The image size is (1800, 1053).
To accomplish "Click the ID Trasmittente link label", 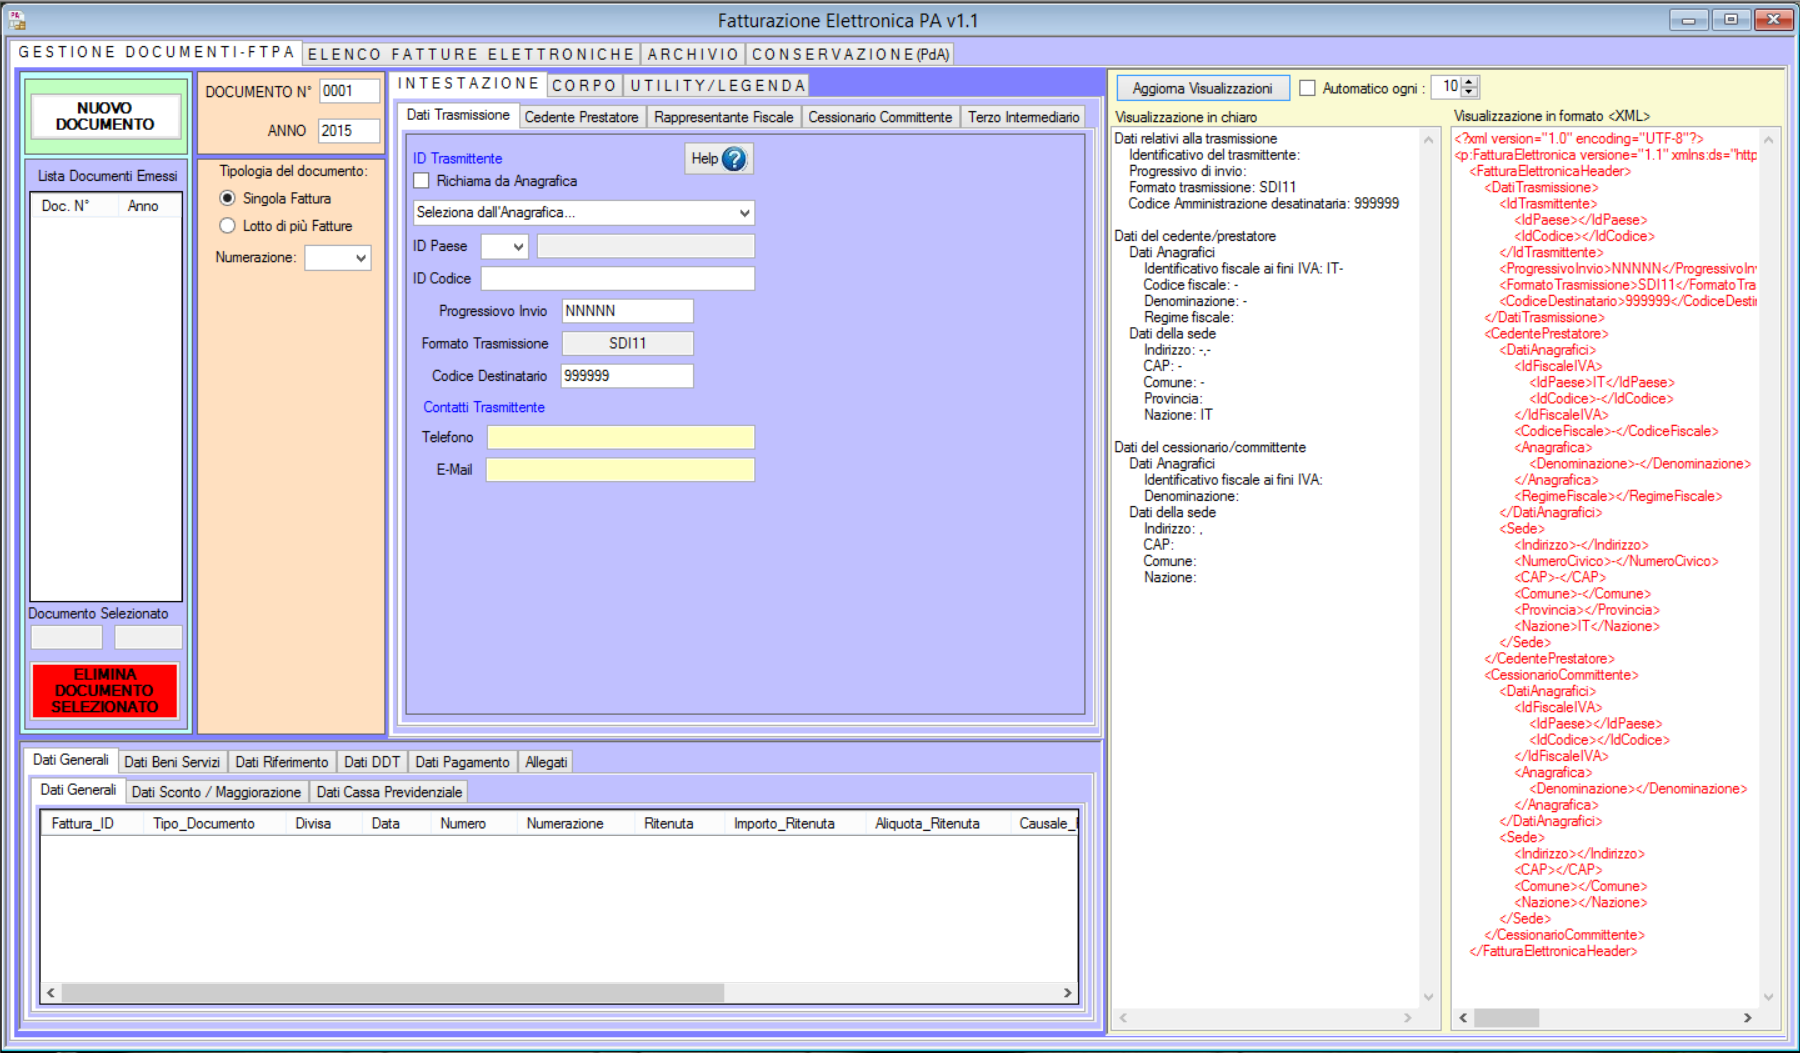I will pyautogui.click(x=457, y=159).
